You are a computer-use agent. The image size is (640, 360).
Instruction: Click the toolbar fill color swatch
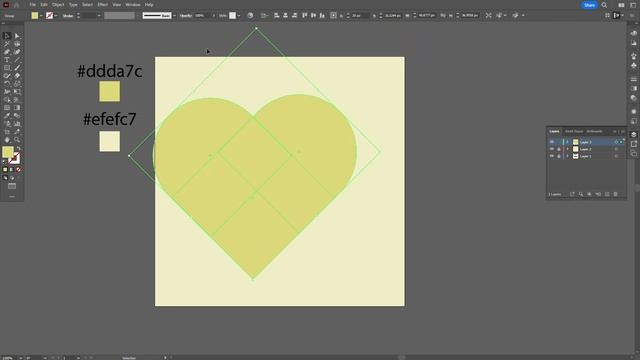[x=8, y=152]
